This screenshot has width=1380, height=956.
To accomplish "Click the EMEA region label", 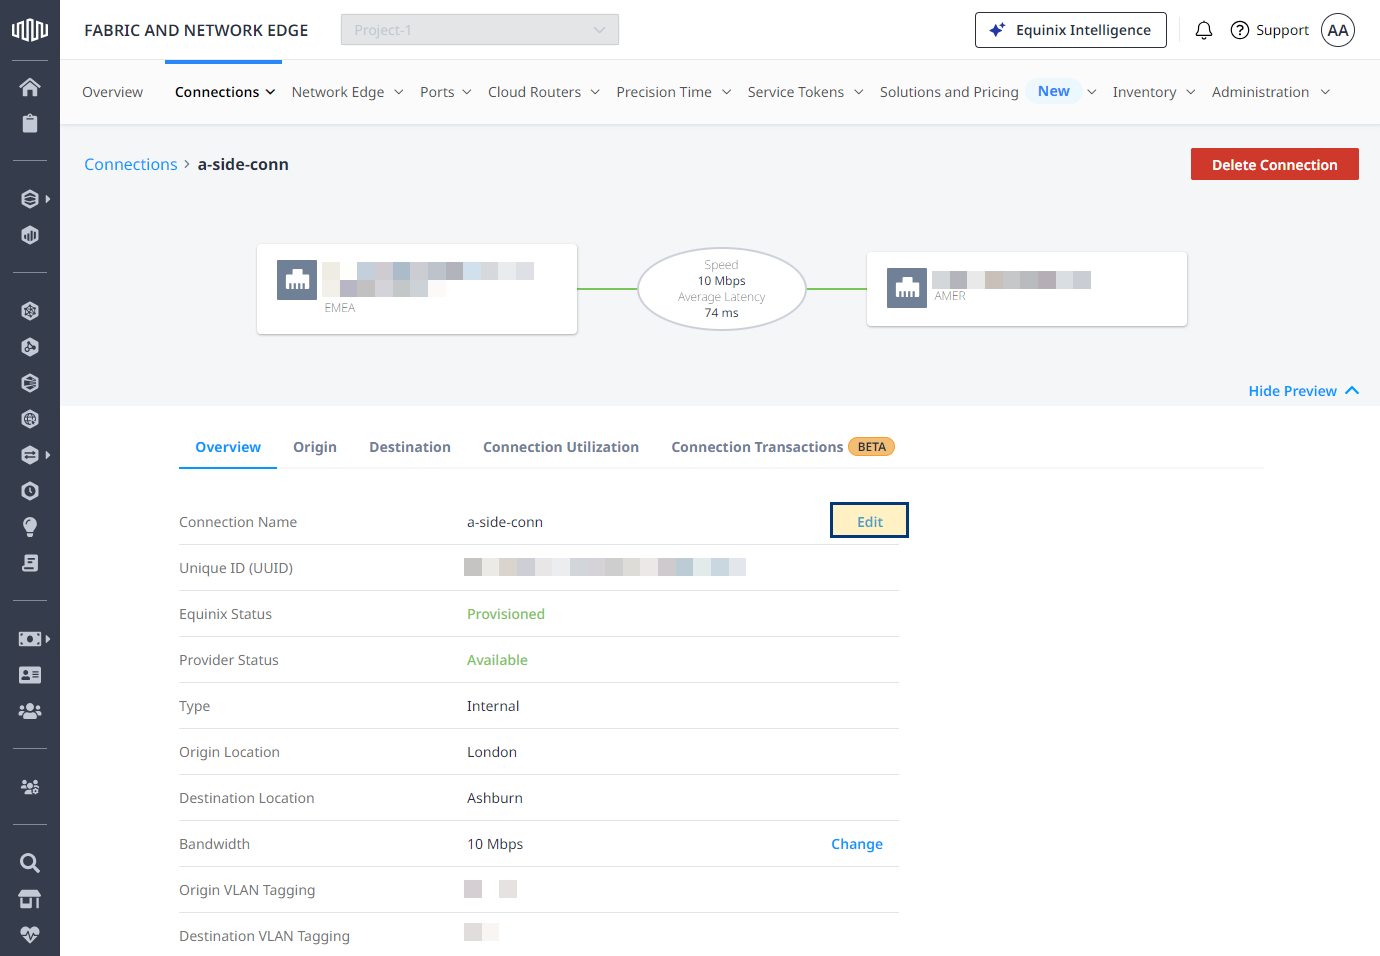I will click(340, 308).
